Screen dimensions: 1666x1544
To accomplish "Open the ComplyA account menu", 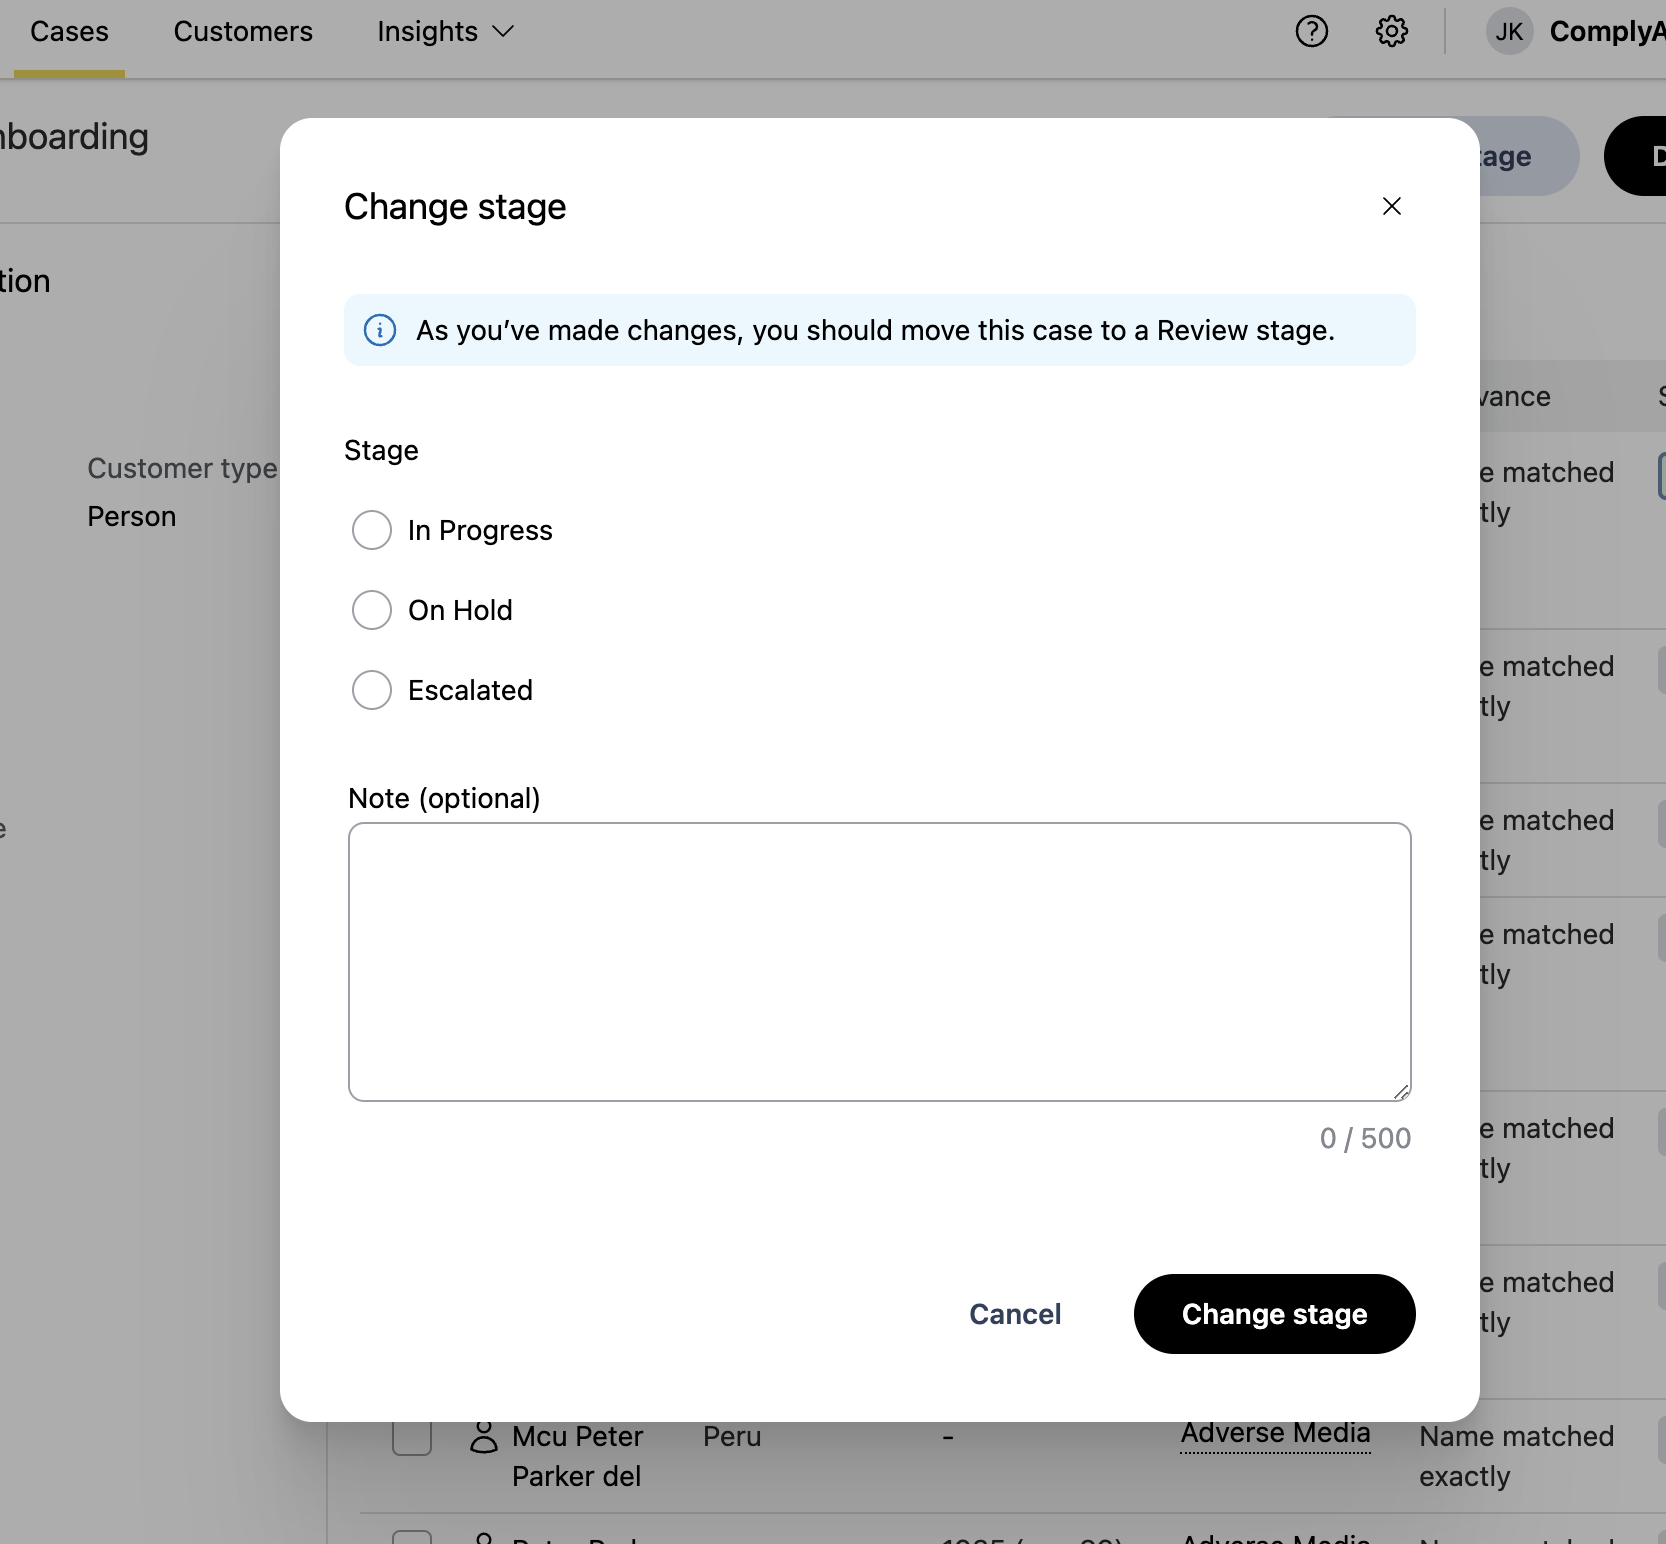I will pyautogui.click(x=1606, y=32).
